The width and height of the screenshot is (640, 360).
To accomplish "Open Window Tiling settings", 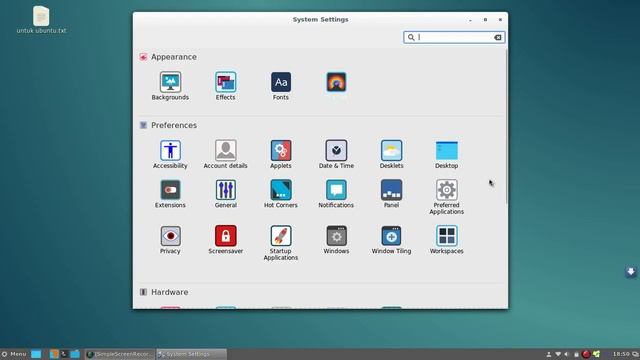I will coord(391,240).
